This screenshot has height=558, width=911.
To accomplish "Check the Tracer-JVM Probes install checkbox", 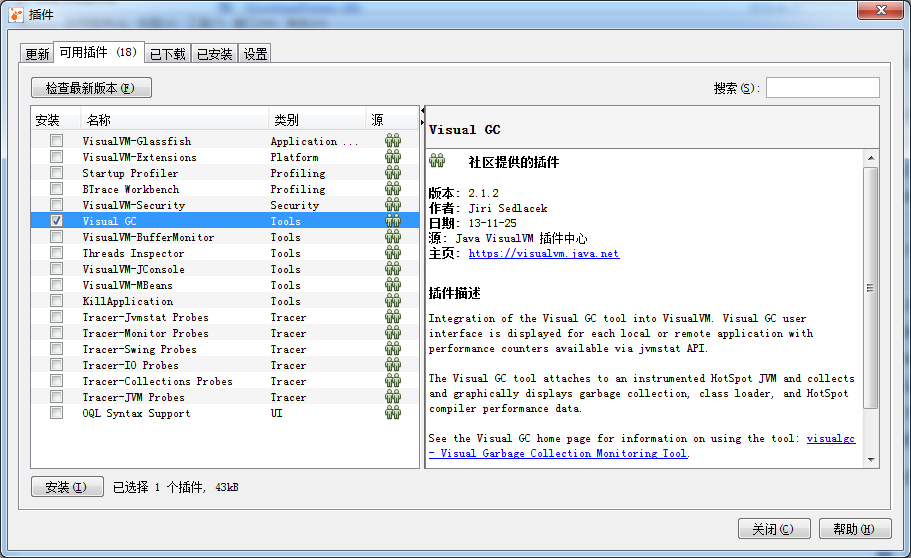I will (x=56, y=396).
